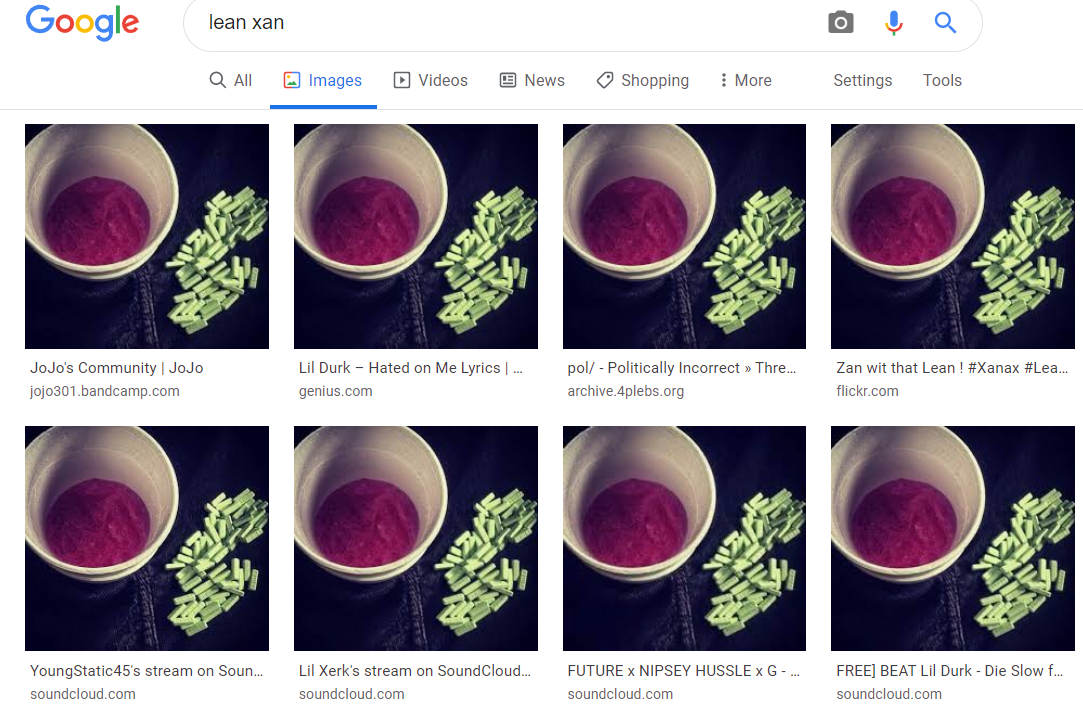The width and height of the screenshot is (1083, 722).
Task: Select the Images tab
Action: pos(323,81)
